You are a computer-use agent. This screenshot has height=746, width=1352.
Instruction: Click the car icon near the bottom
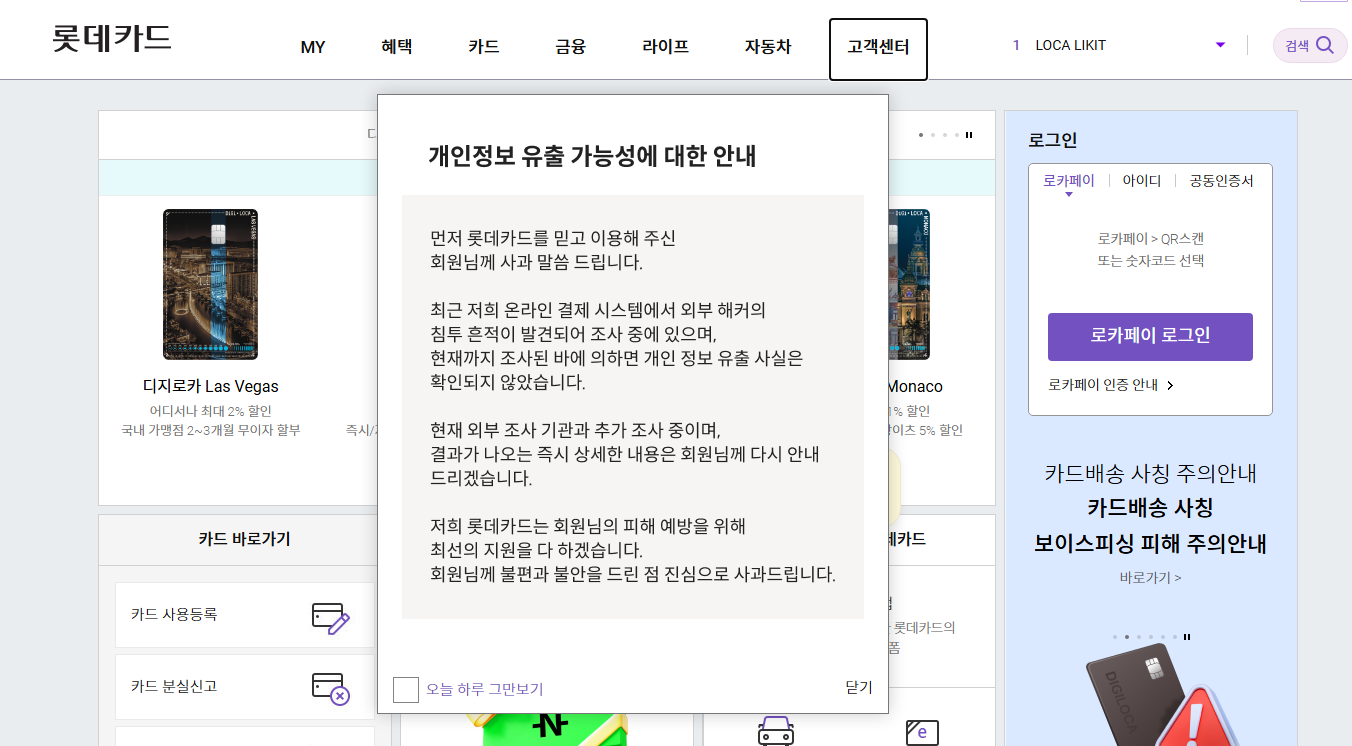click(x=776, y=730)
